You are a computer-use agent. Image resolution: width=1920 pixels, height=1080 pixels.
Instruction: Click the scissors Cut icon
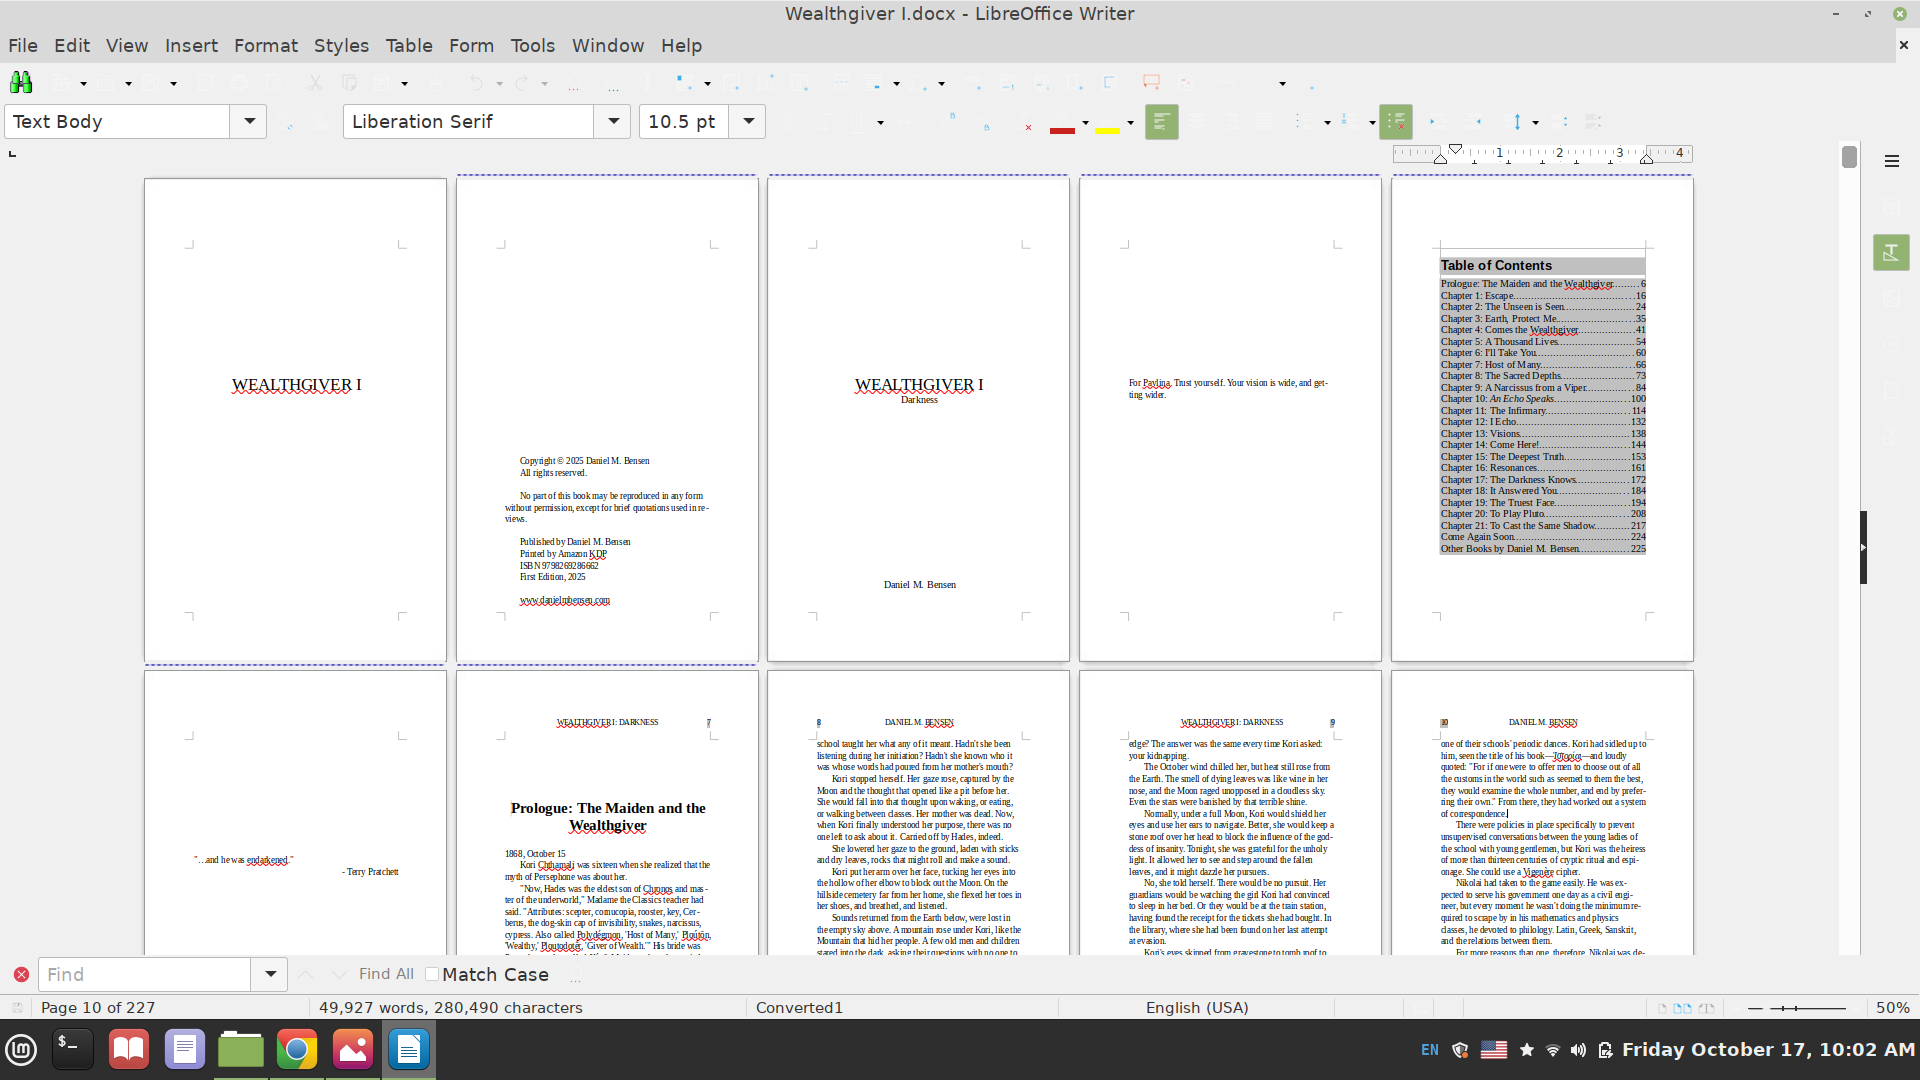pyautogui.click(x=314, y=83)
